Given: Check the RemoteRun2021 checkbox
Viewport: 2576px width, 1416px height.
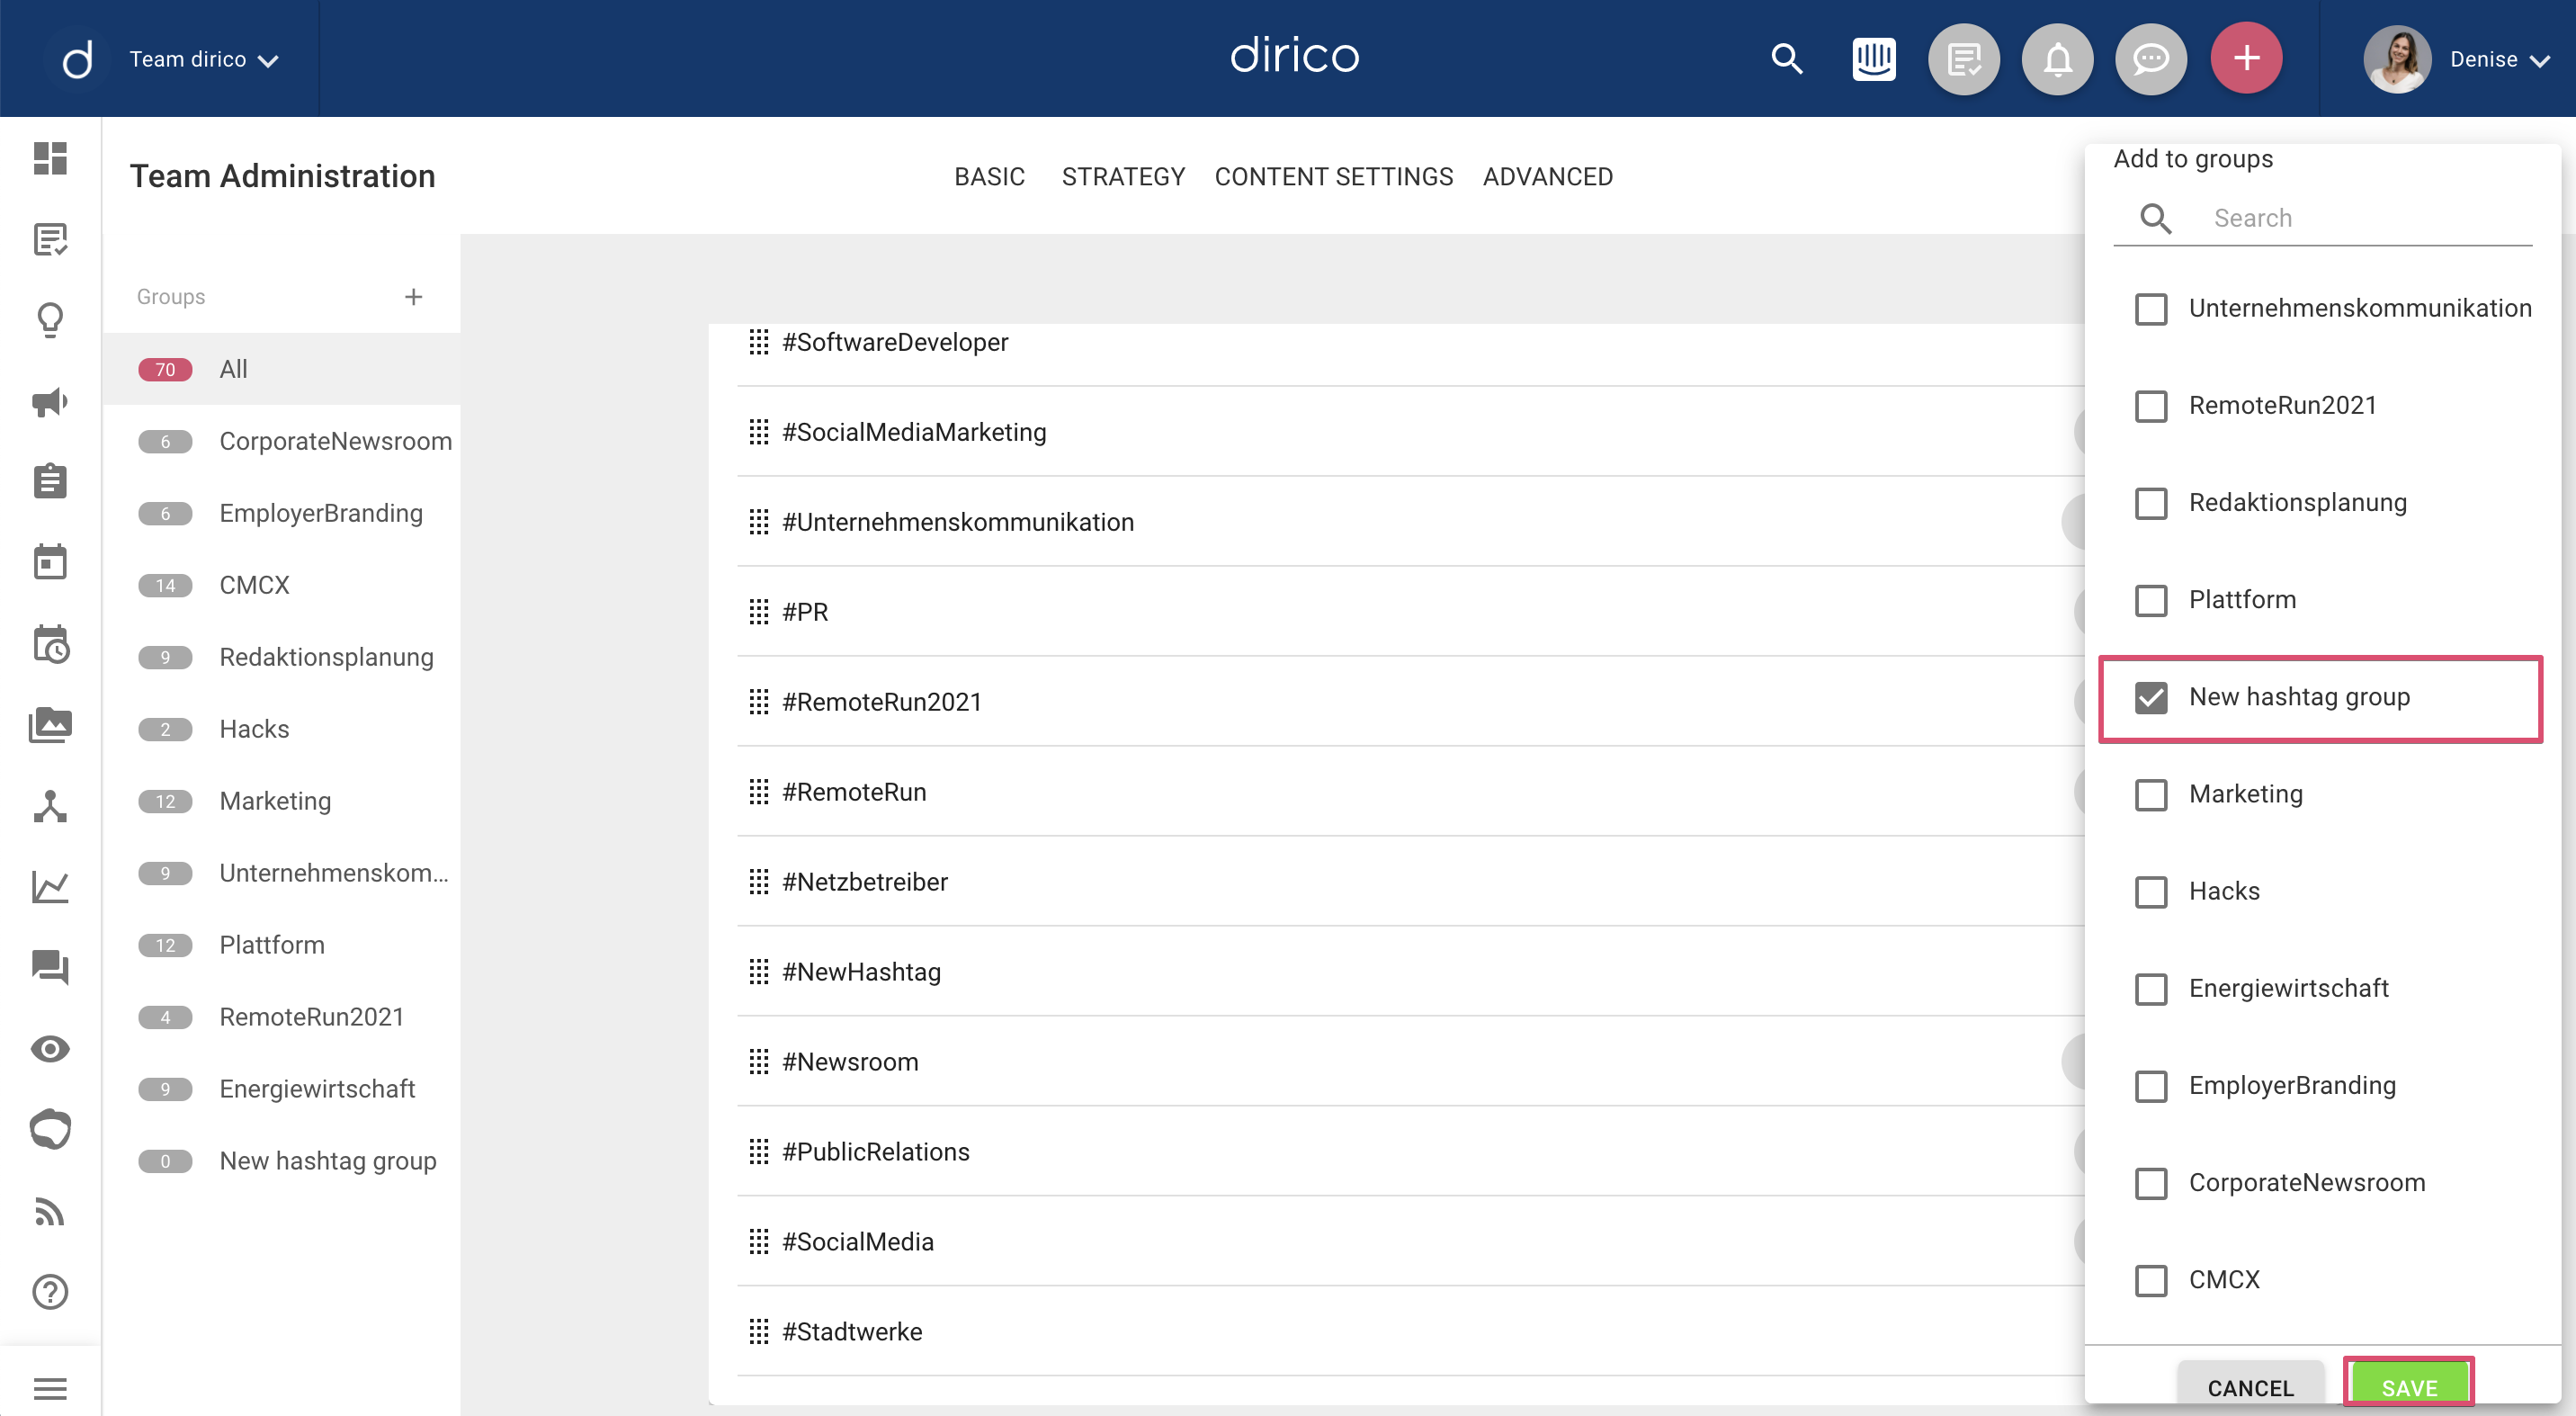Looking at the screenshot, I should click(2151, 406).
